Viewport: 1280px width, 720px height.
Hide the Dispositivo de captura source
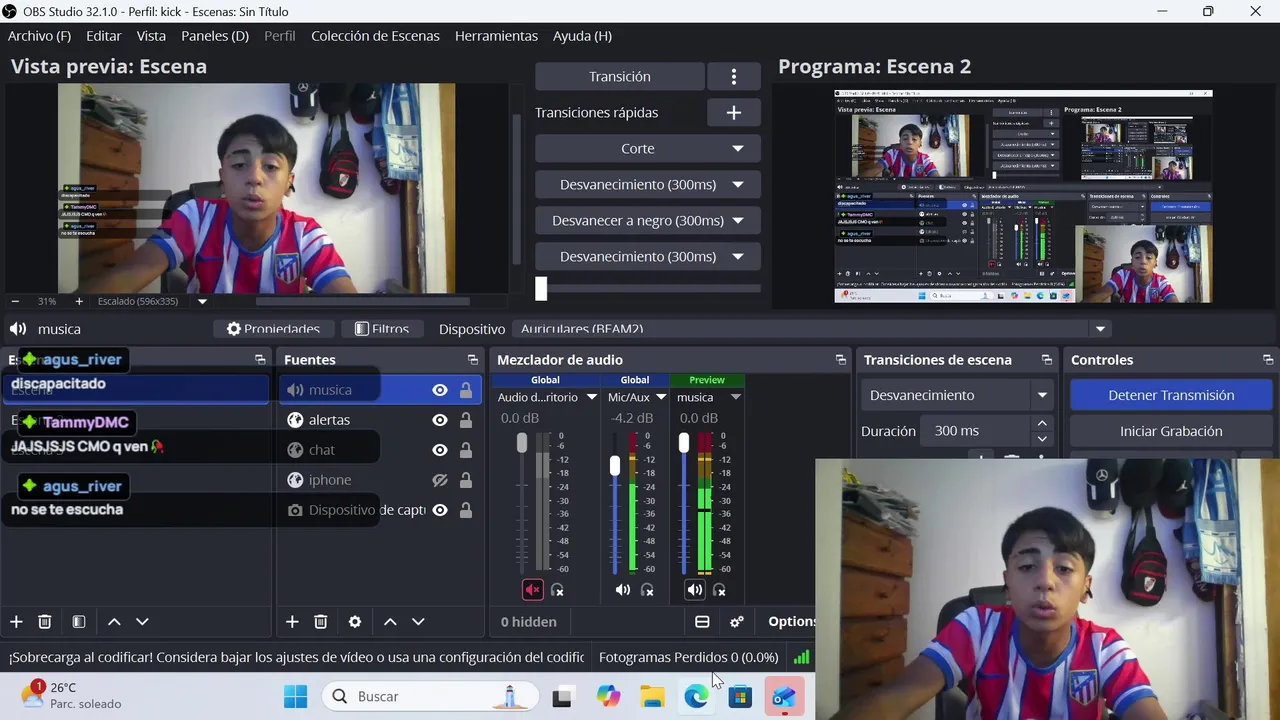coord(440,510)
